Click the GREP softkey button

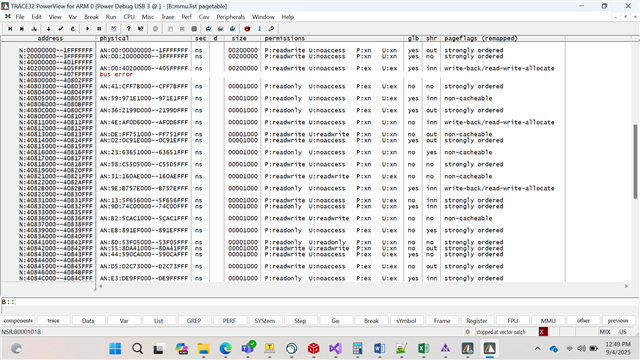pos(194,321)
